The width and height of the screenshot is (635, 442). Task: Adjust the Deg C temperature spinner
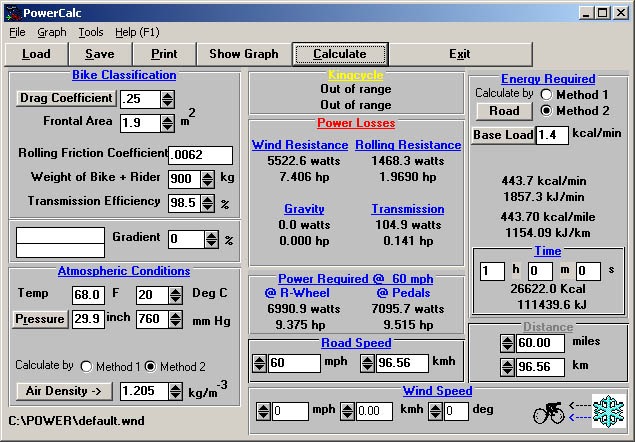pos(175,295)
